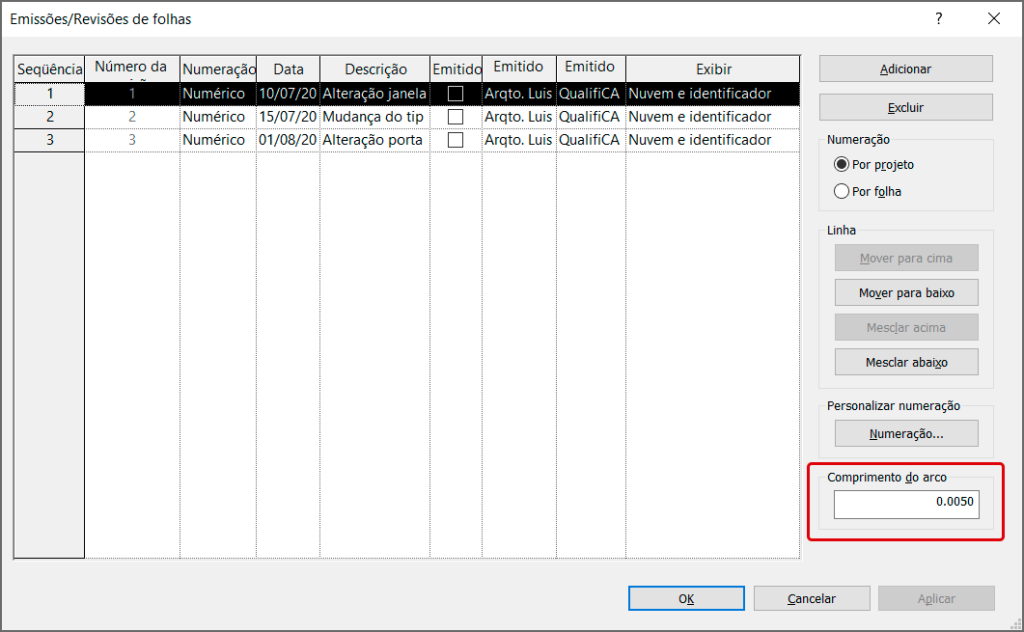Edit the Data cell showing '15/07/20'
The image size is (1024, 632).
pos(288,117)
